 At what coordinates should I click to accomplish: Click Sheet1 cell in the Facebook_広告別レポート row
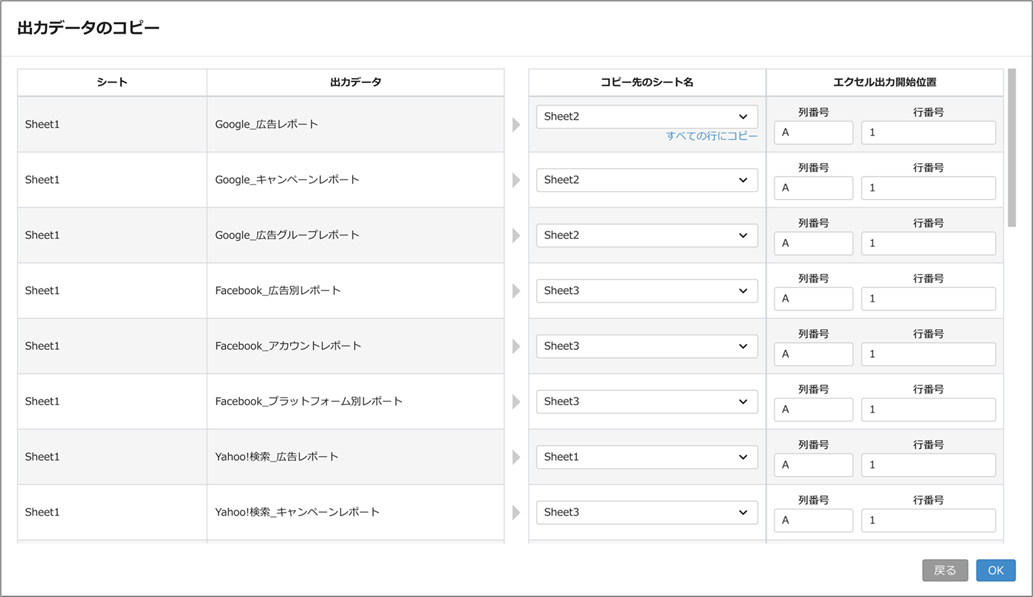tap(112, 291)
